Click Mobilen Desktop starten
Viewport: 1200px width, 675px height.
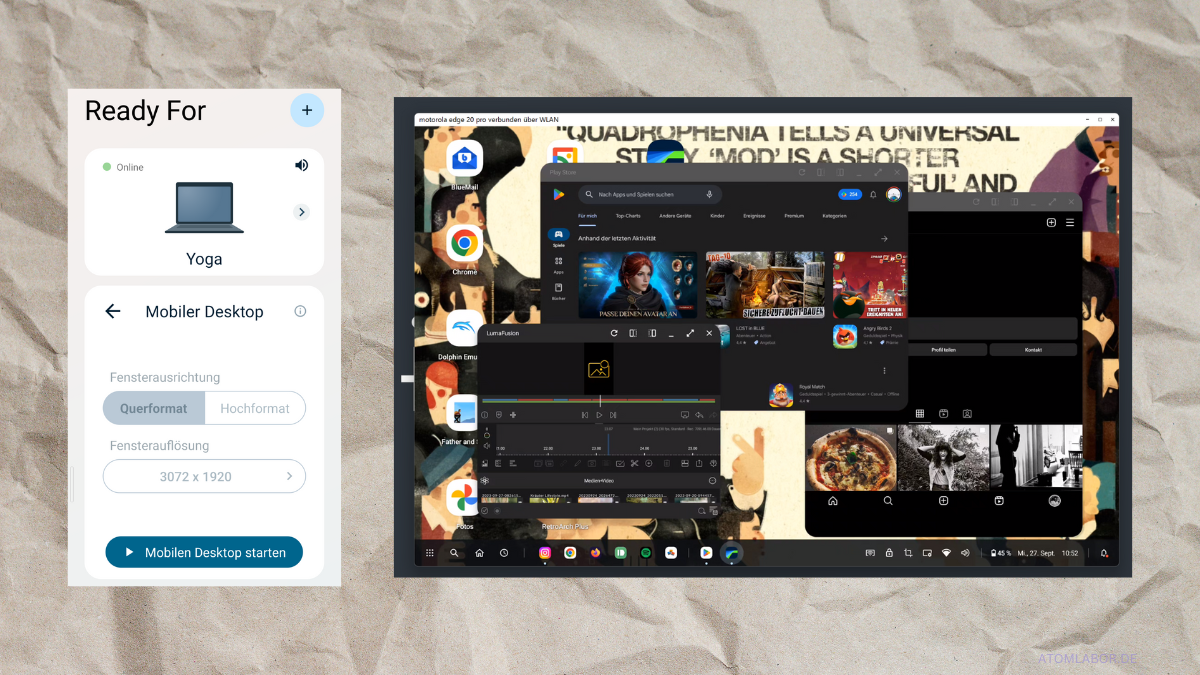[x=204, y=552]
